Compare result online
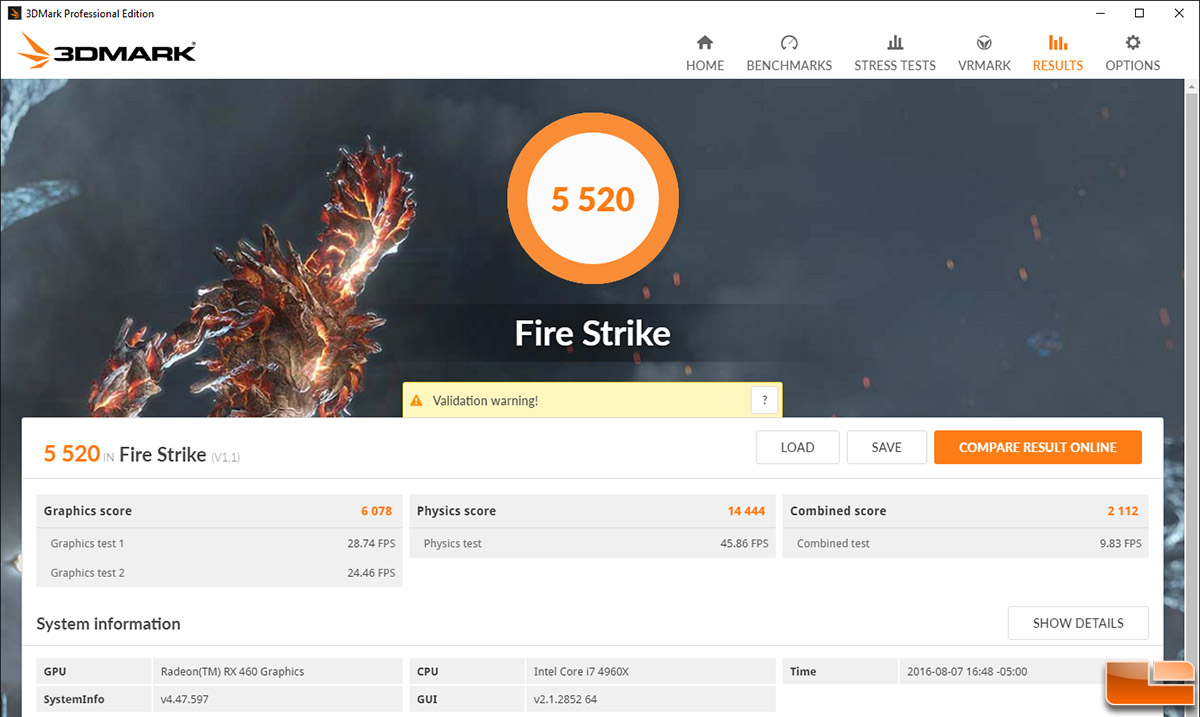 click(1038, 447)
